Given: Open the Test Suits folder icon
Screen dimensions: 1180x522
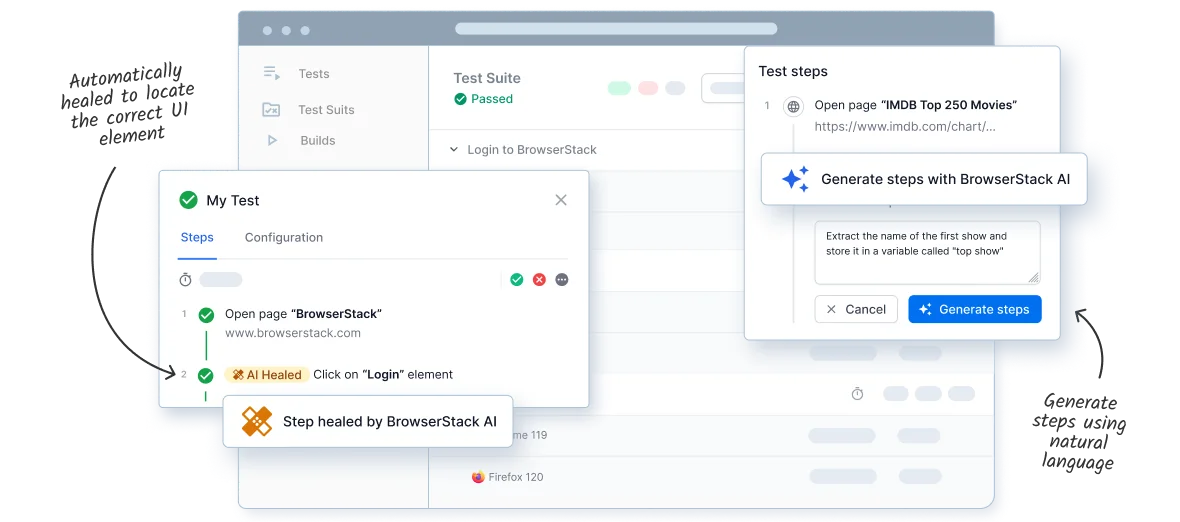Looking at the screenshot, I should 271,110.
